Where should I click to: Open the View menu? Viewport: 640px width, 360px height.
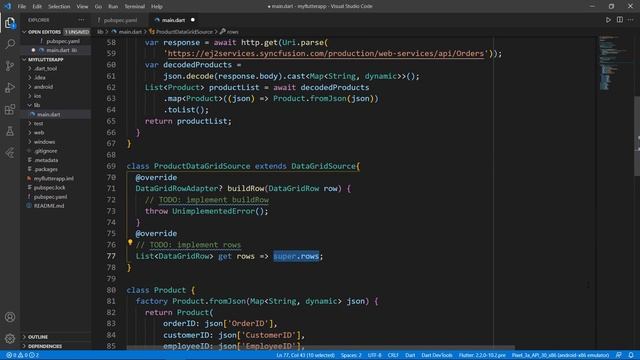click(82, 7)
